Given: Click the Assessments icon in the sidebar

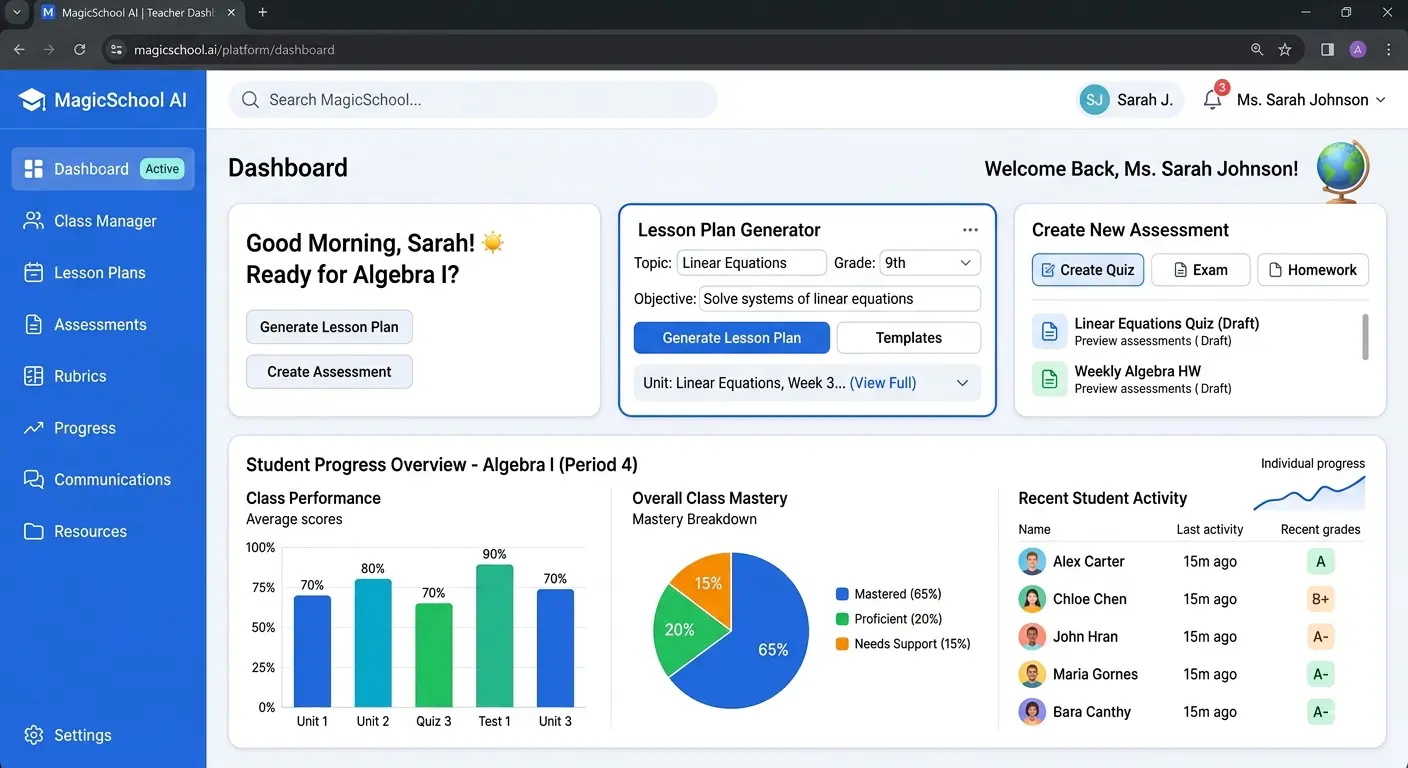Looking at the screenshot, I should (32, 324).
